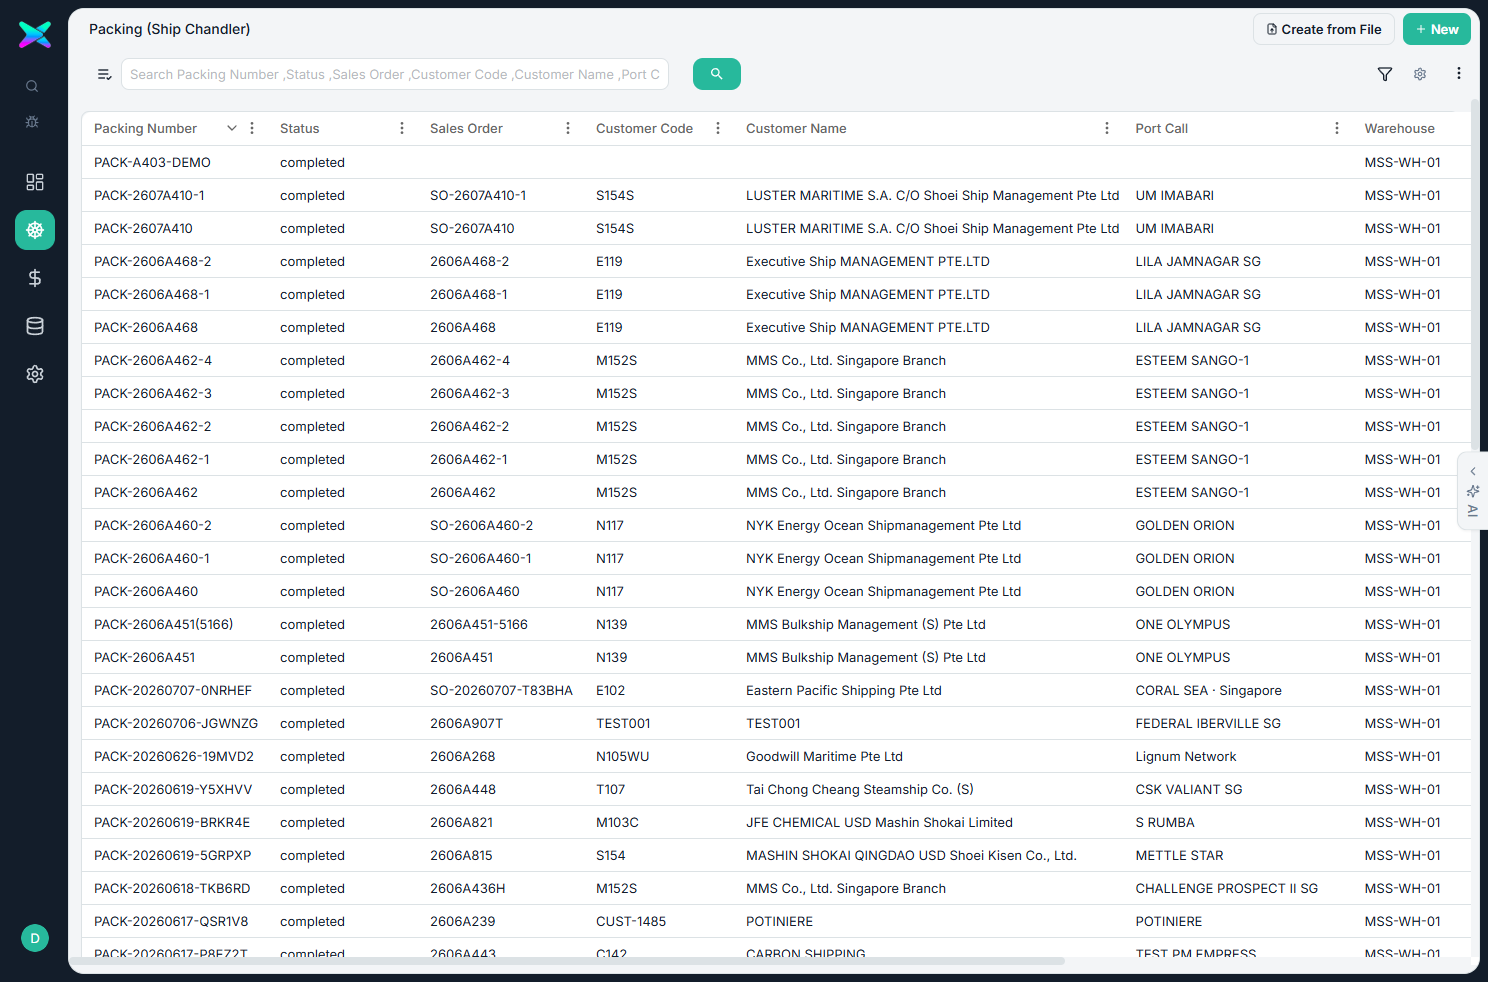Open the dollar finance icon in sidebar
Screen dimensions: 1488x982
(35, 278)
